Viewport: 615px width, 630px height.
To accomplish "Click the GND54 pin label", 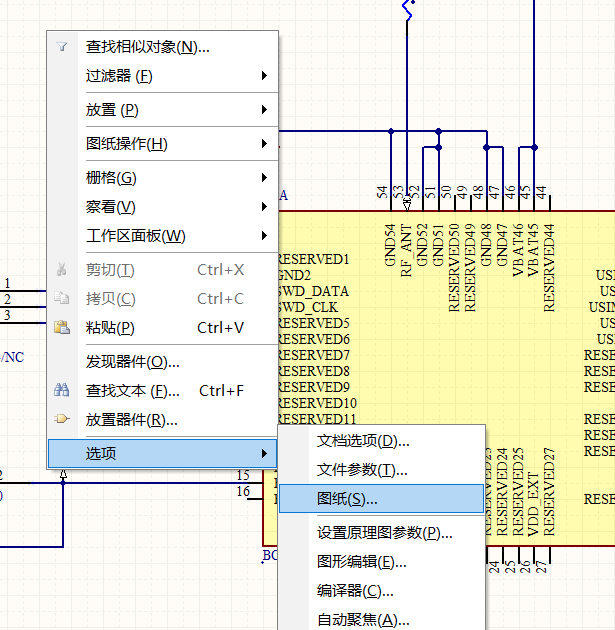I will (390, 245).
